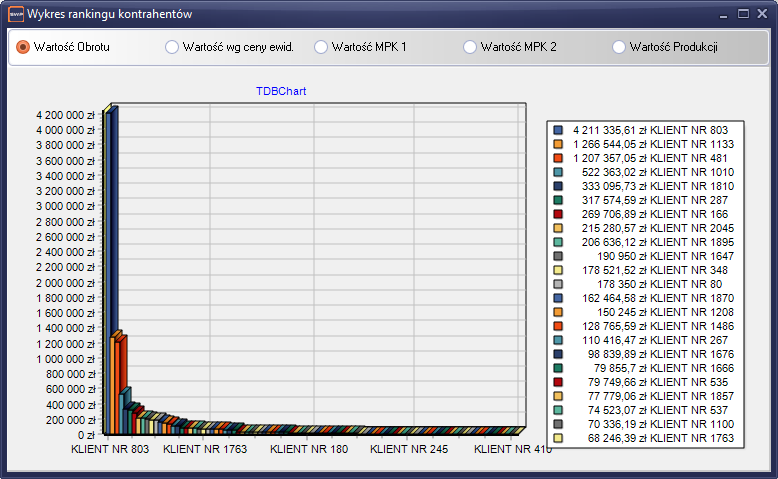Click the KLIENT NR 180 axis label
Image resolution: width=778 pixels, height=479 pixels.
(309, 450)
